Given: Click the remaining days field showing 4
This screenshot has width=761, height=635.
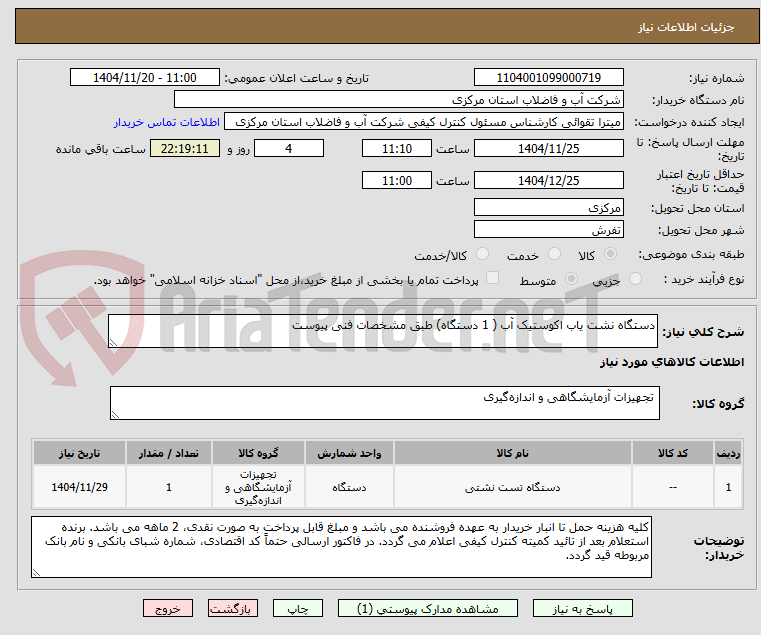Looking at the screenshot, I should [x=289, y=149].
